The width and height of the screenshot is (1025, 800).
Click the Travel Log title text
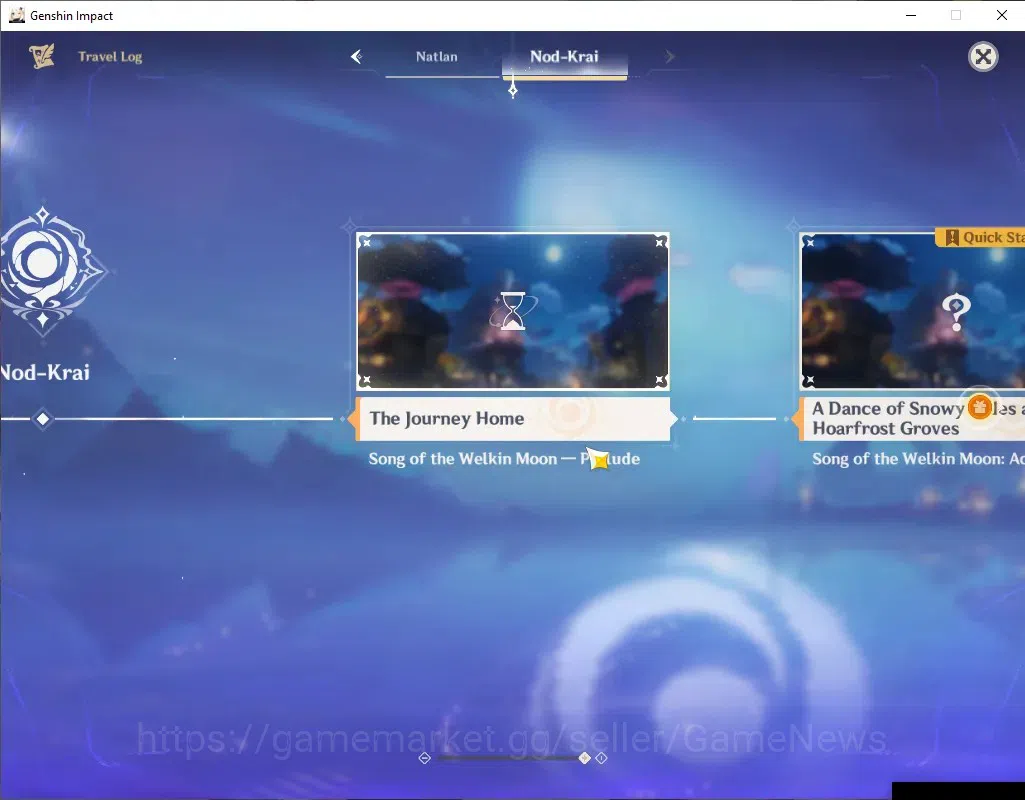[110, 57]
